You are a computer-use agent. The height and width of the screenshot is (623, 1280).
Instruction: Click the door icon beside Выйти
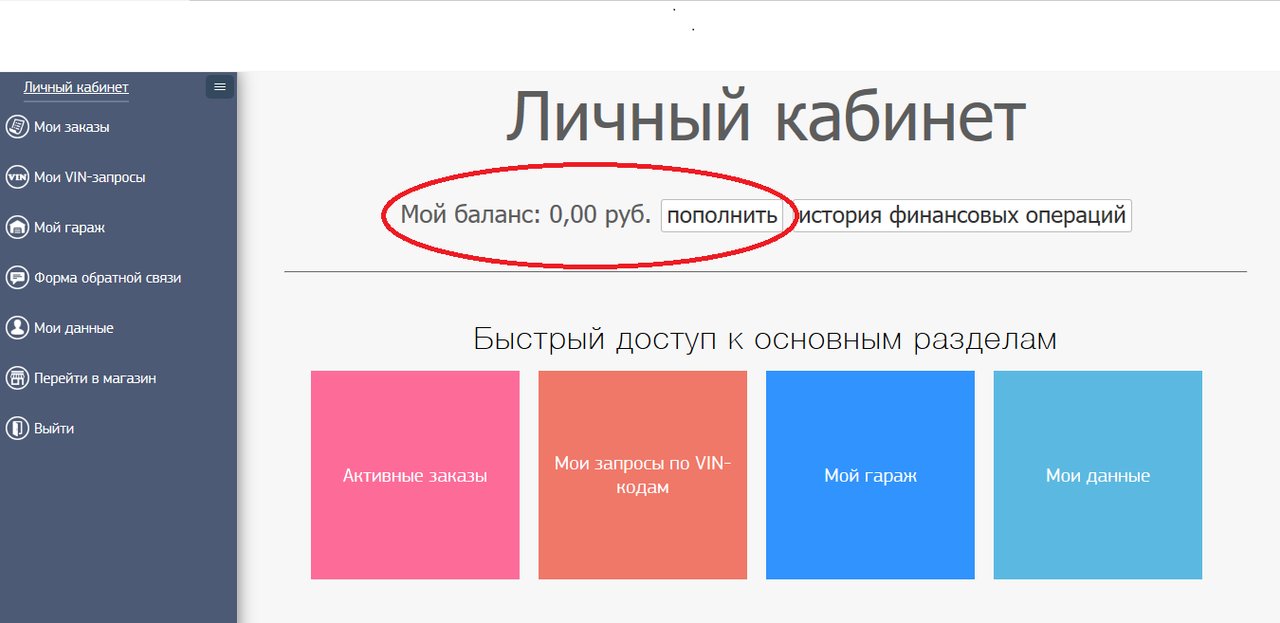tap(16, 428)
